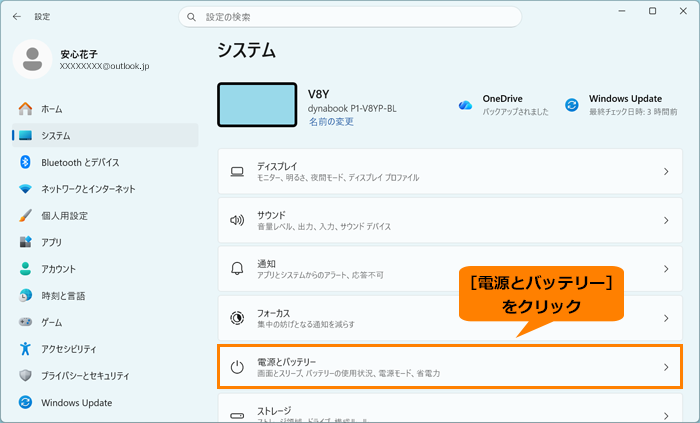Open アプリ settings page

105,242
